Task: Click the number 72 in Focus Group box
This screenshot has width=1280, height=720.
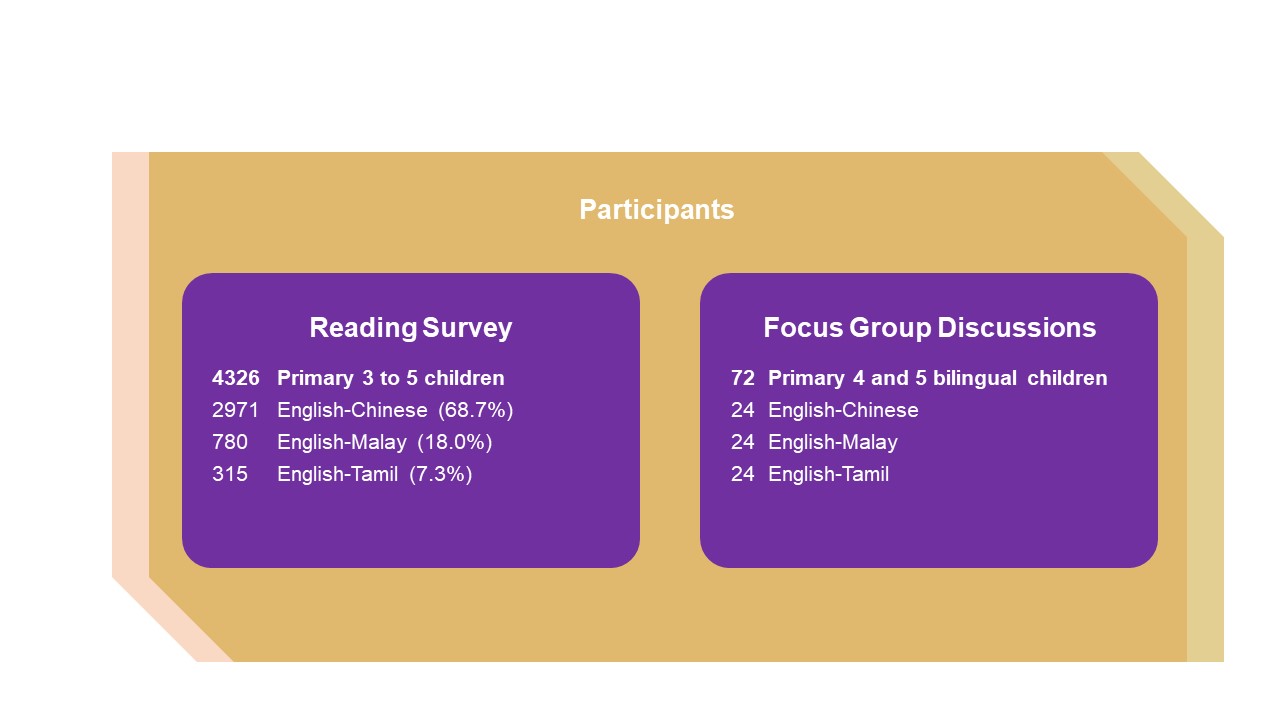Action: [742, 378]
